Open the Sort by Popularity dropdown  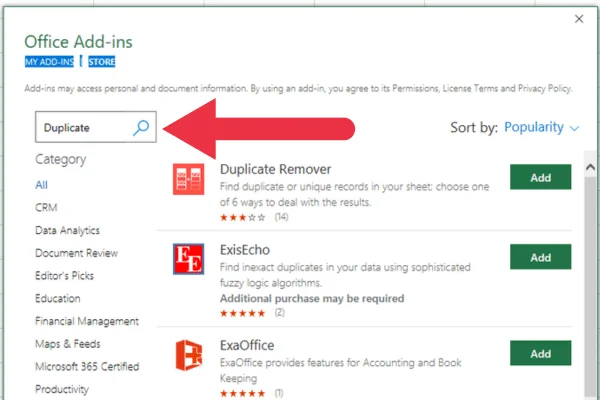click(x=541, y=127)
